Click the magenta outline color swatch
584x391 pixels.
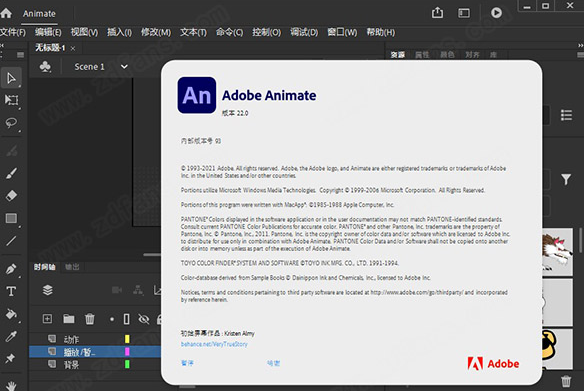(x=127, y=352)
